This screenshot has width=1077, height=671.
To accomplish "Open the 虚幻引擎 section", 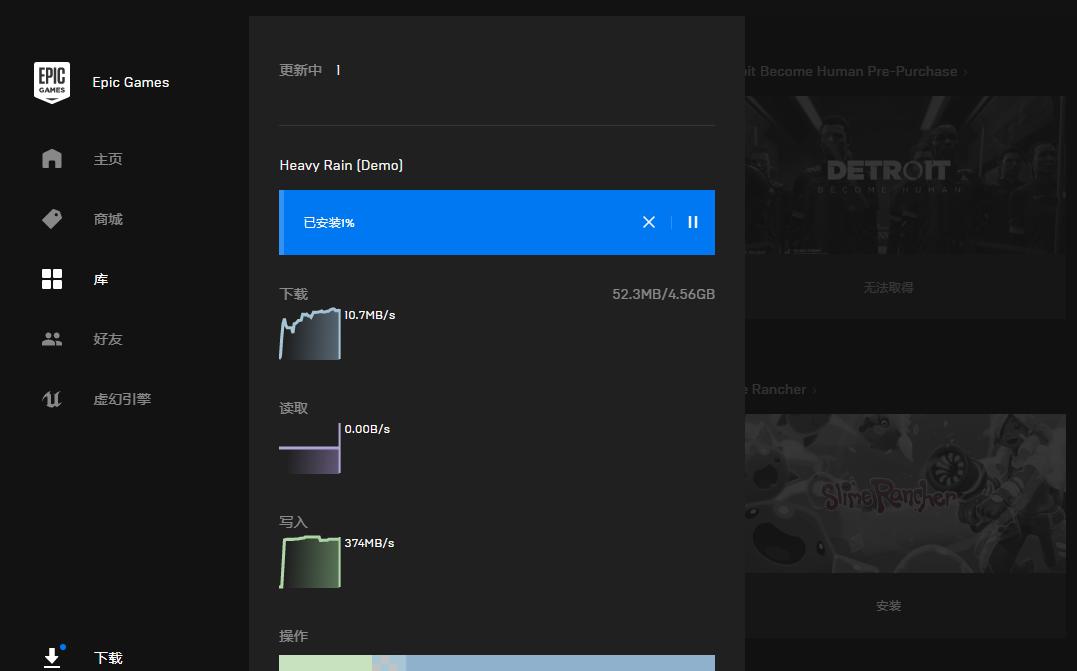I will (x=122, y=399).
